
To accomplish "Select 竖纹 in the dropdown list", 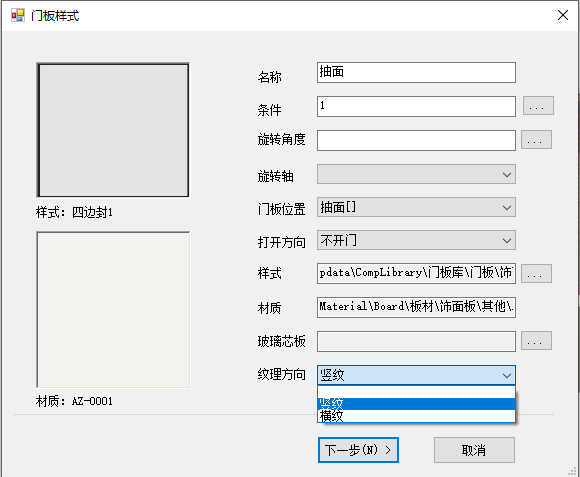I will click(x=416, y=404).
